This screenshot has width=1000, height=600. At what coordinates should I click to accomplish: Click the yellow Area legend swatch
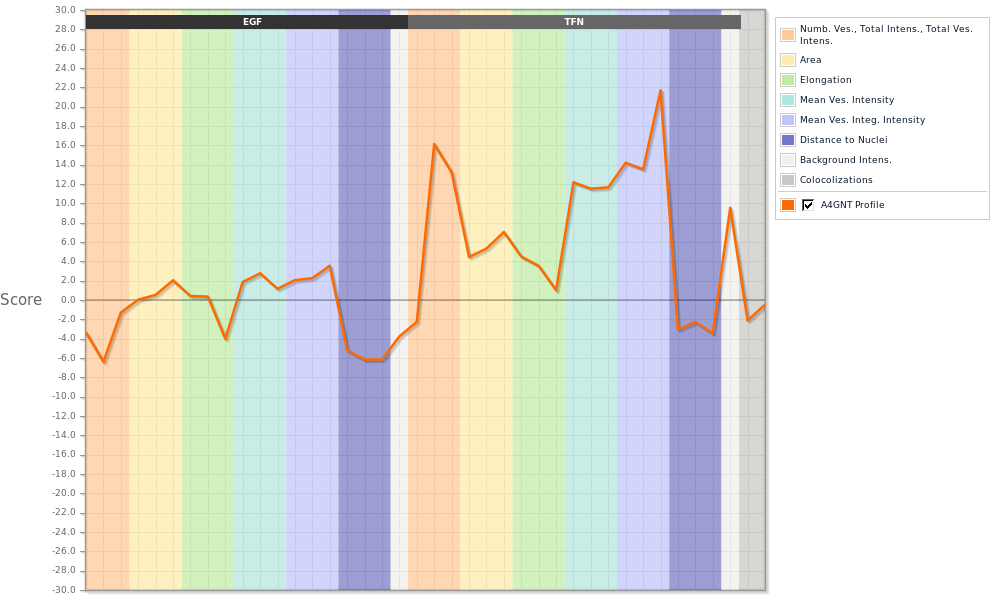[788, 60]
